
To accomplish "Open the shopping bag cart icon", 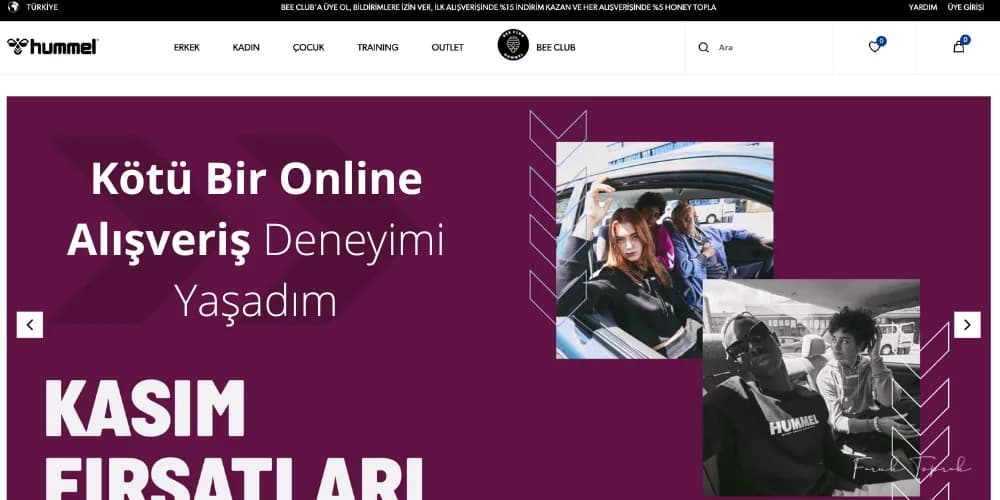I will coord(959,47).
